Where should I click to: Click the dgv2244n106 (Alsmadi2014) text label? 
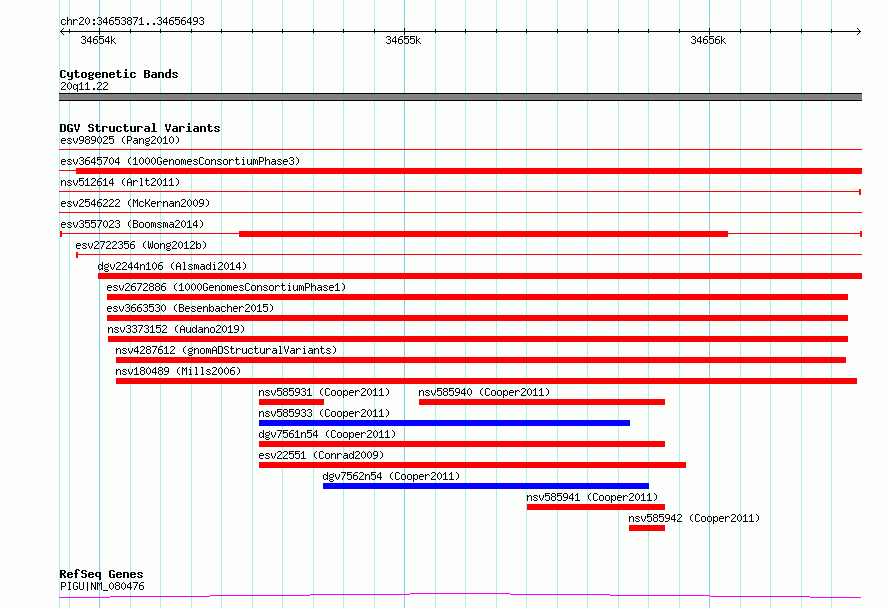(x=173, y=266)
